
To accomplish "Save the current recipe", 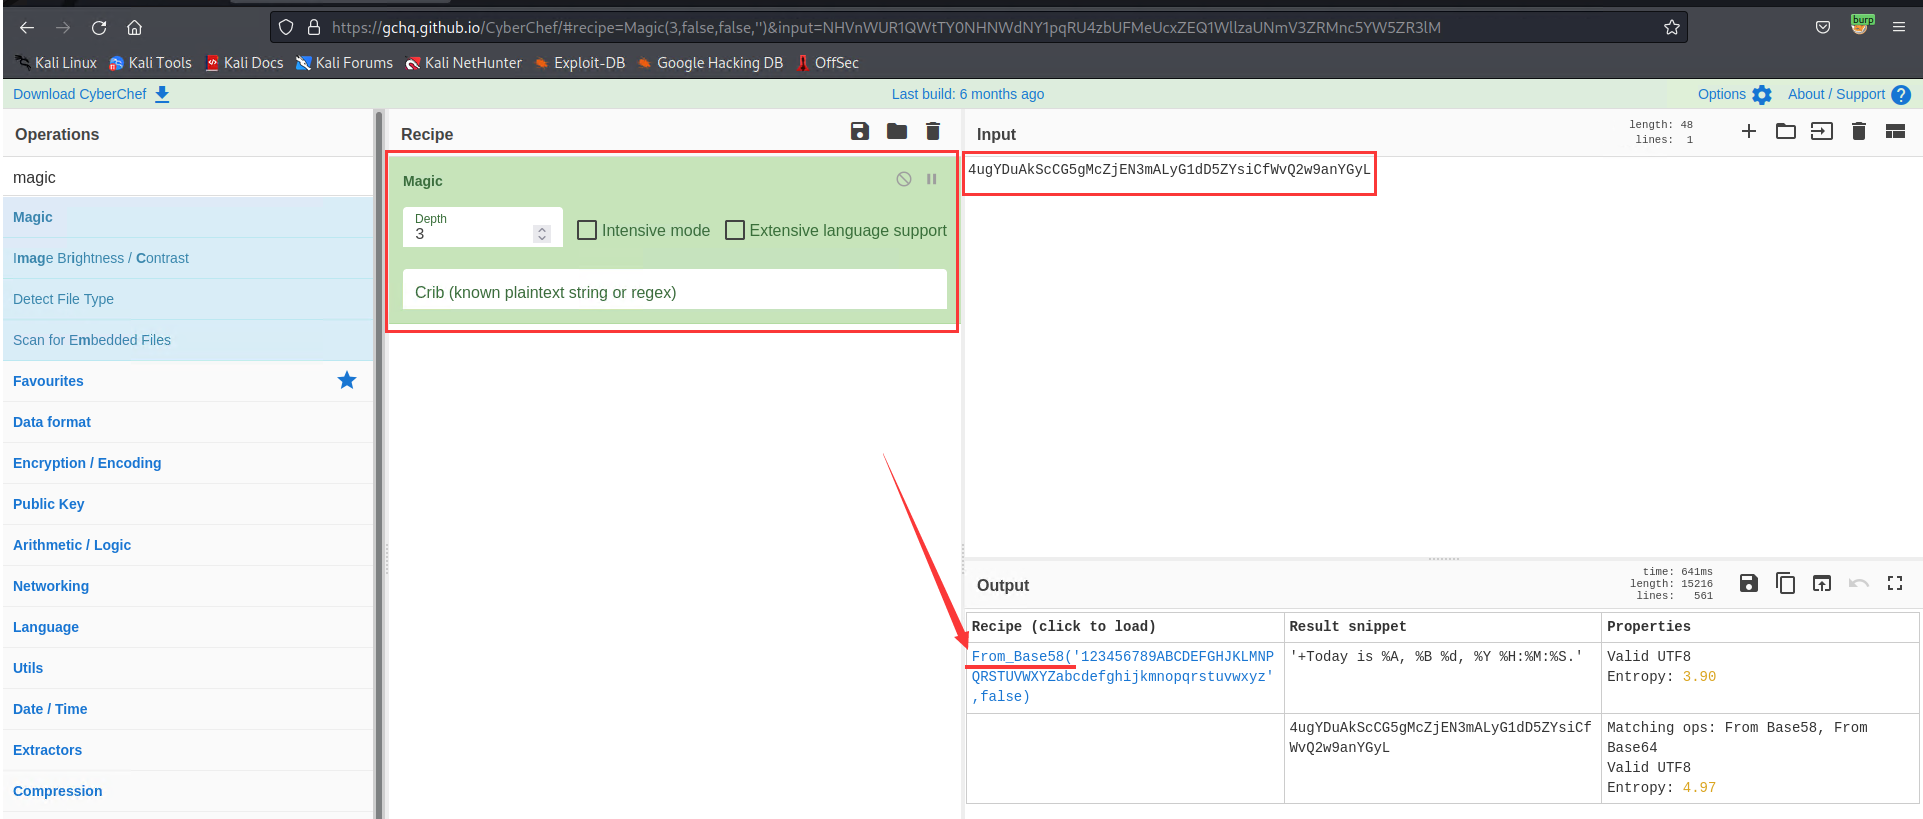I will tap(859, 132).
